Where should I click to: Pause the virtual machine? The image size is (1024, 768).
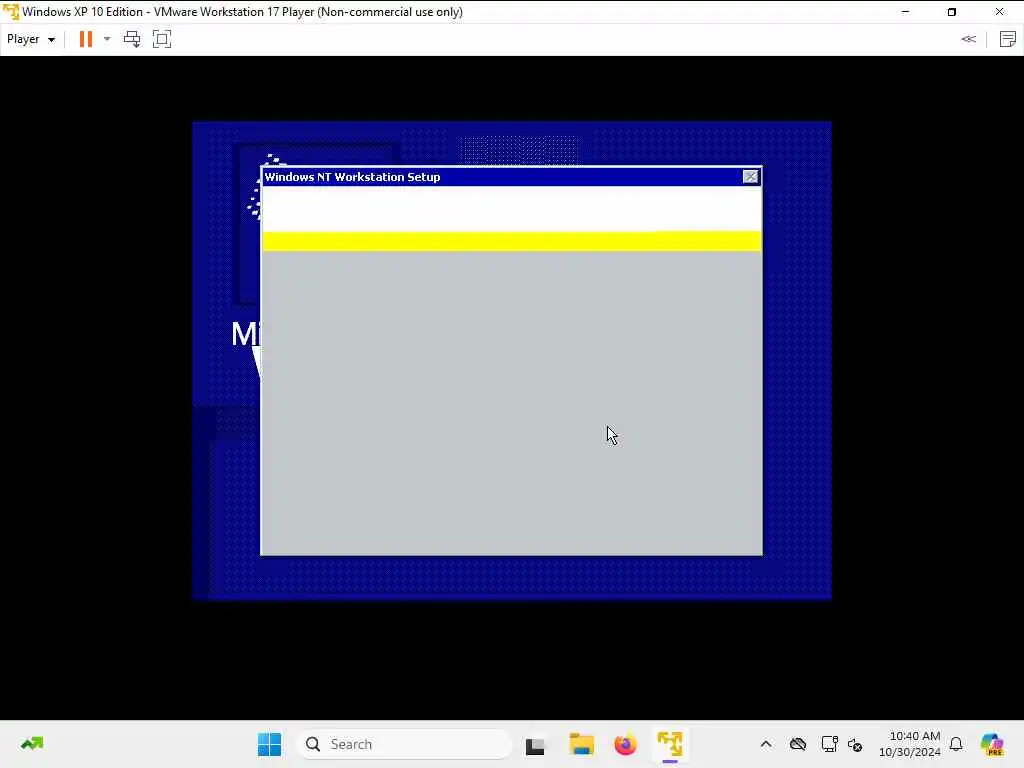click(x=86, y=39)
